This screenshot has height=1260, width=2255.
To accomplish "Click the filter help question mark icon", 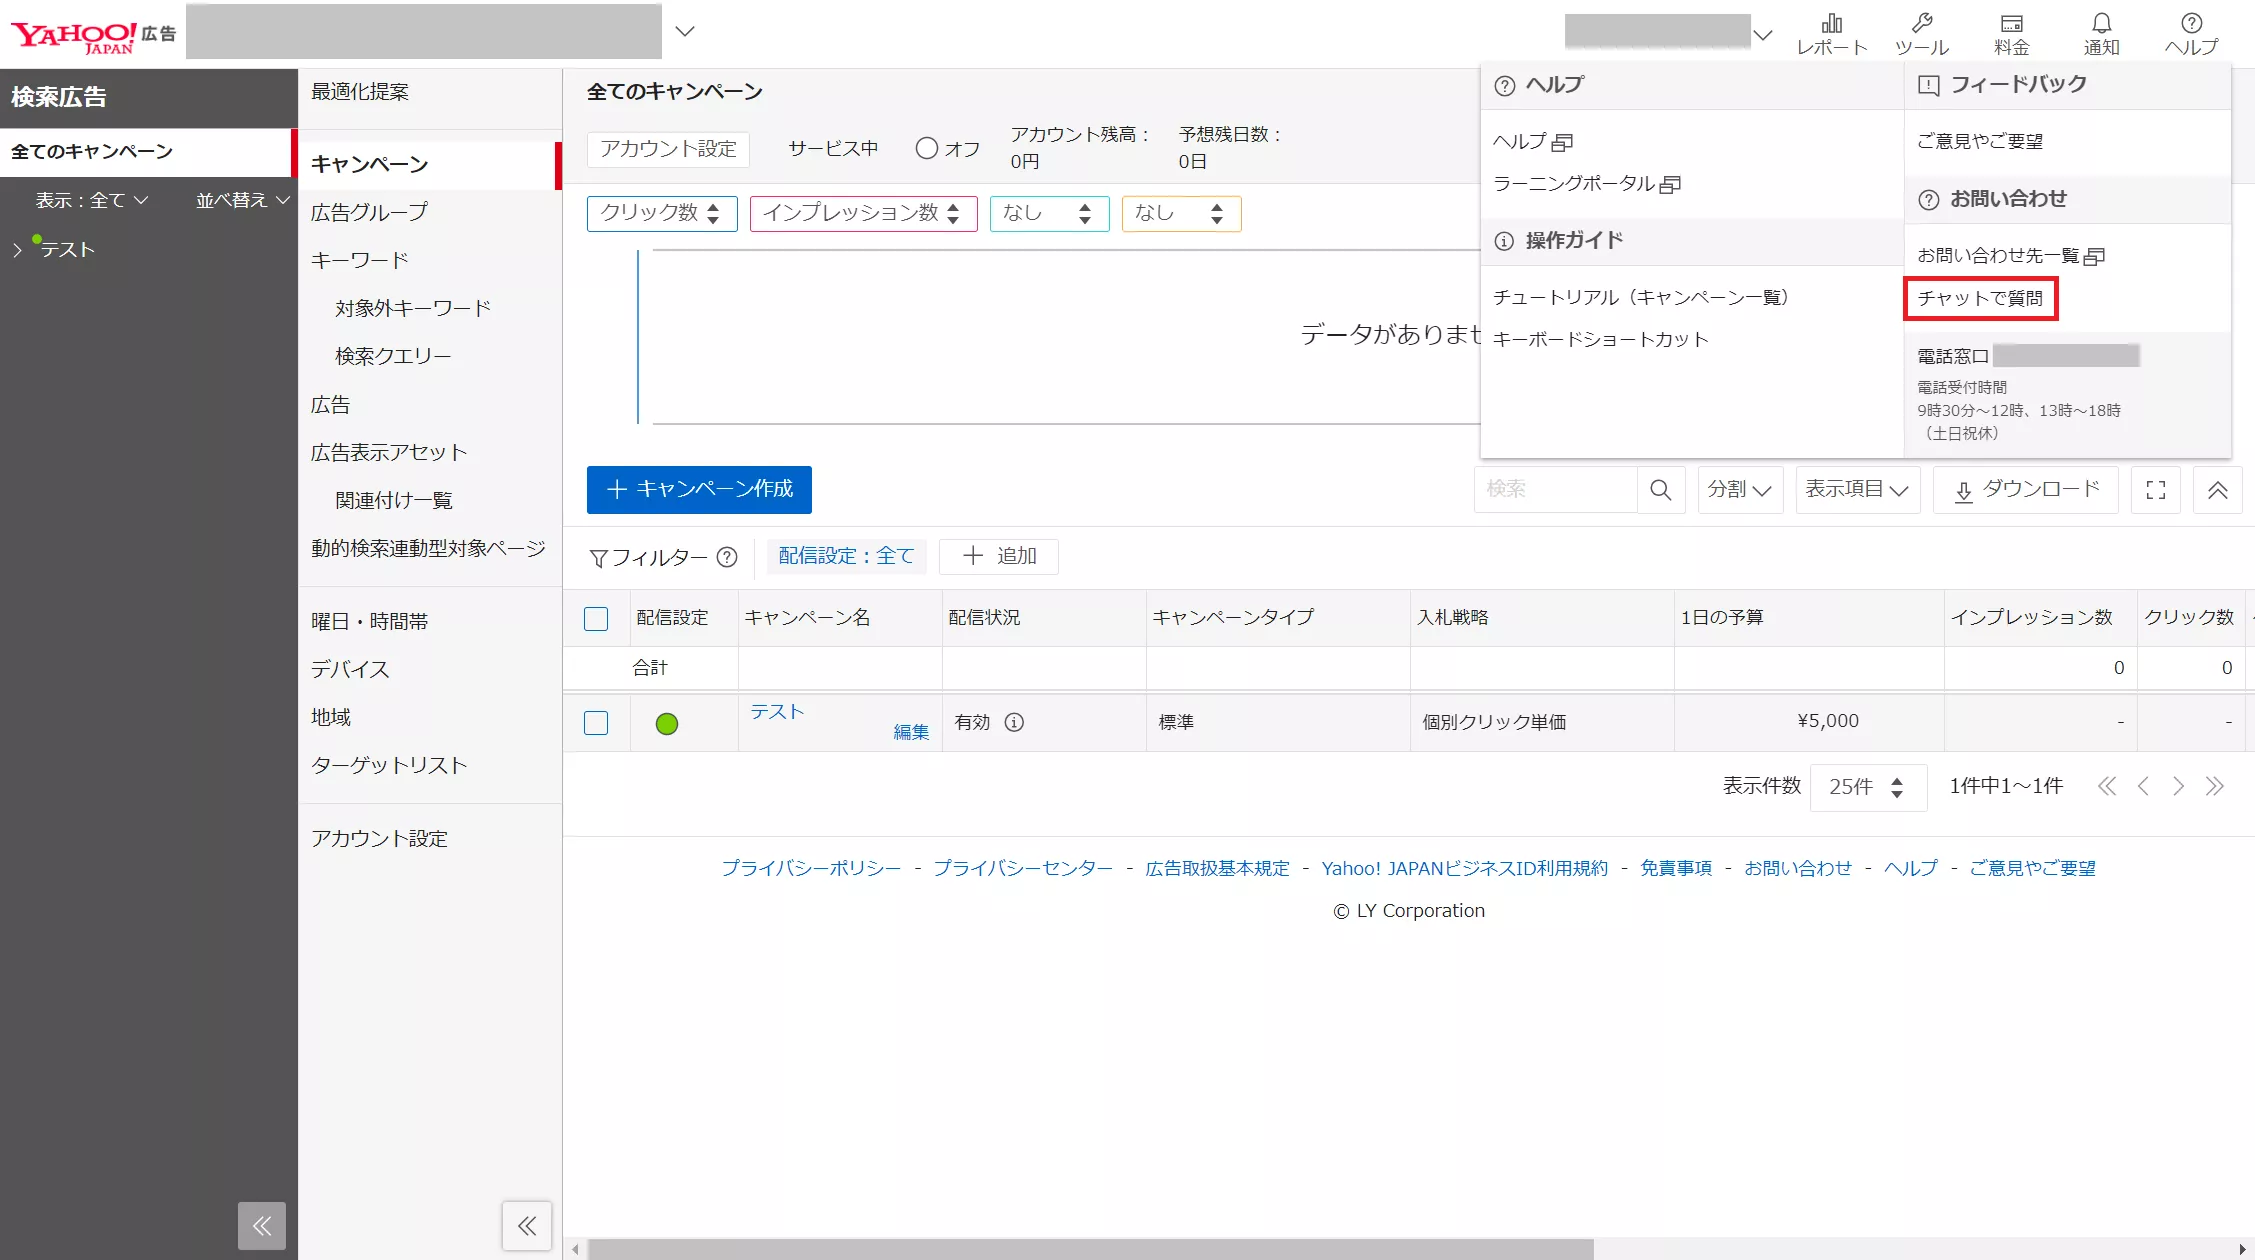I will (x=727, y=557).
